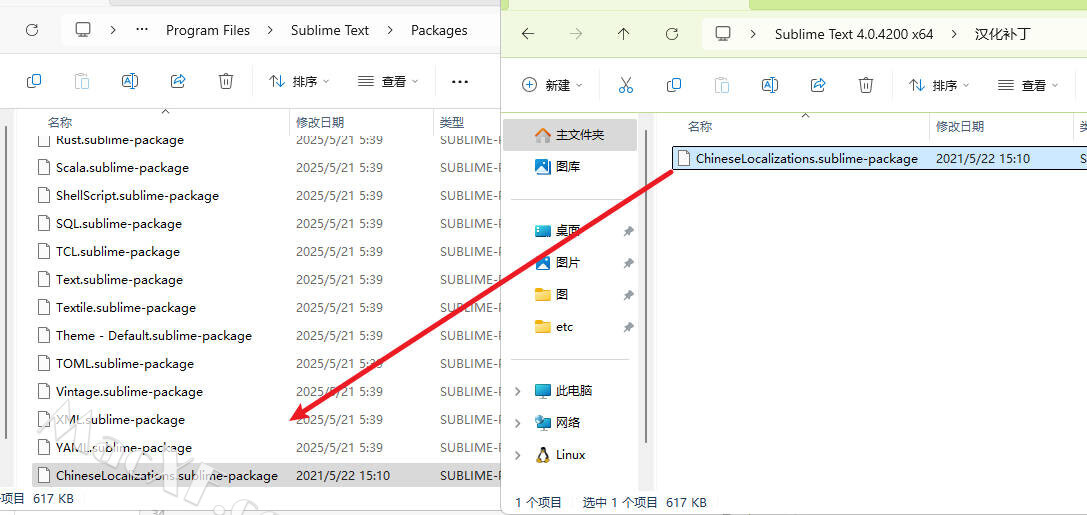
Task: Open the monitor icon in the right address bar
Action: [x=723, y=33]
